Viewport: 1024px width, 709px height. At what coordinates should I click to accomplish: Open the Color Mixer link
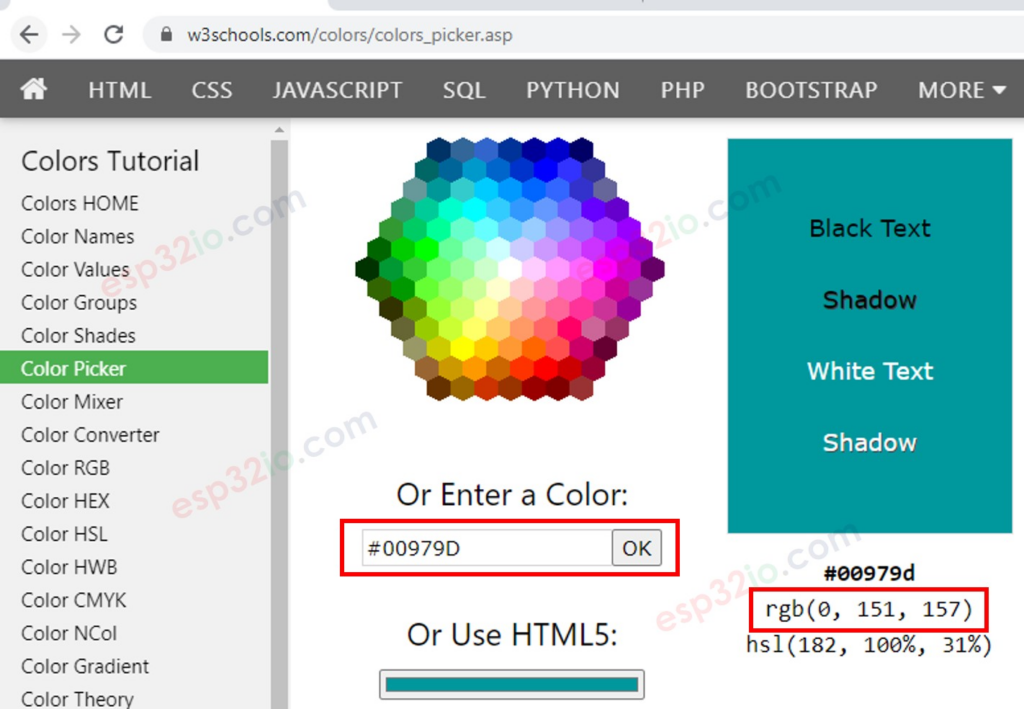tap(72, 402)
